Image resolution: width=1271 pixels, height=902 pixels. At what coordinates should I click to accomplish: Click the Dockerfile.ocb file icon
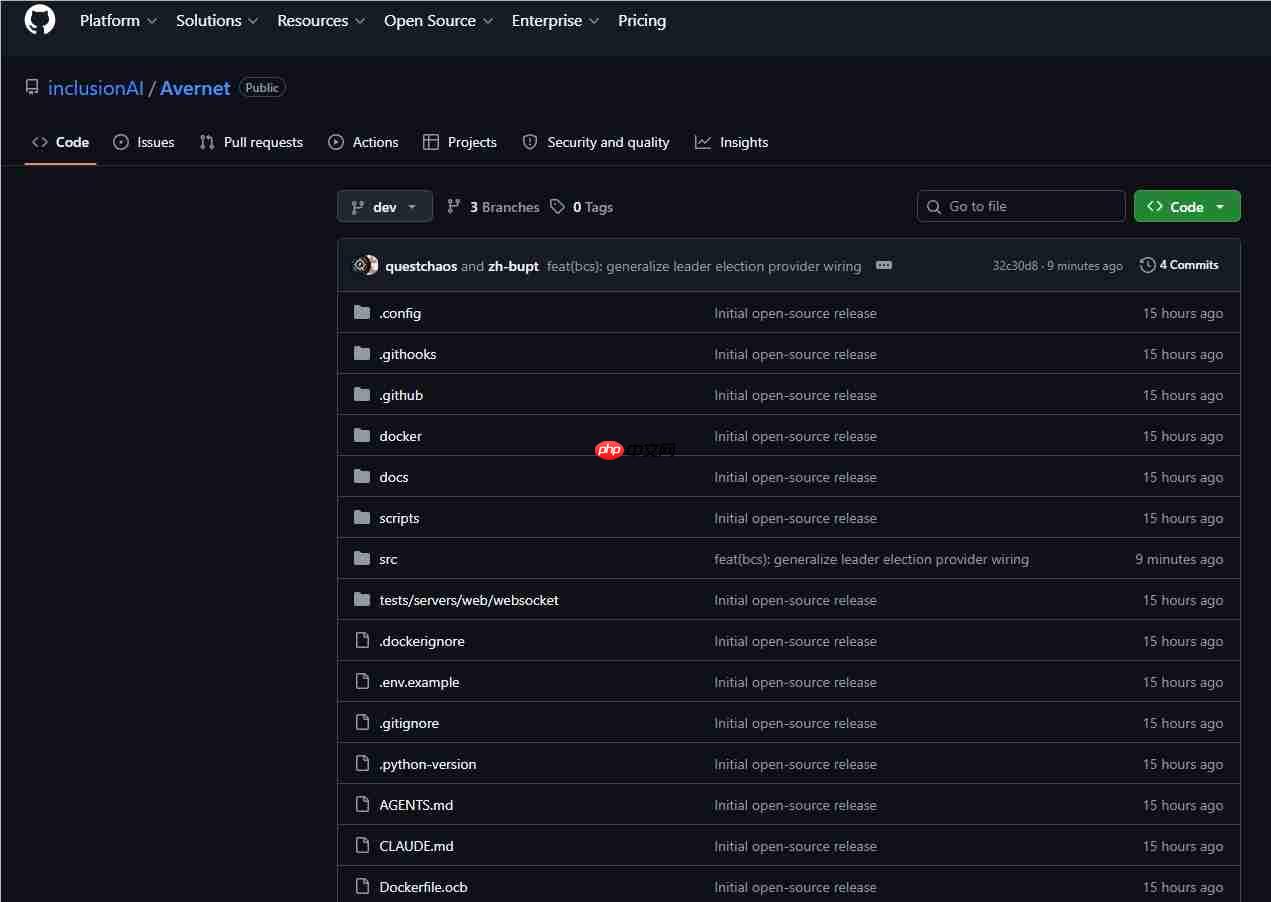pyautogui.click(x=362, y=887)
